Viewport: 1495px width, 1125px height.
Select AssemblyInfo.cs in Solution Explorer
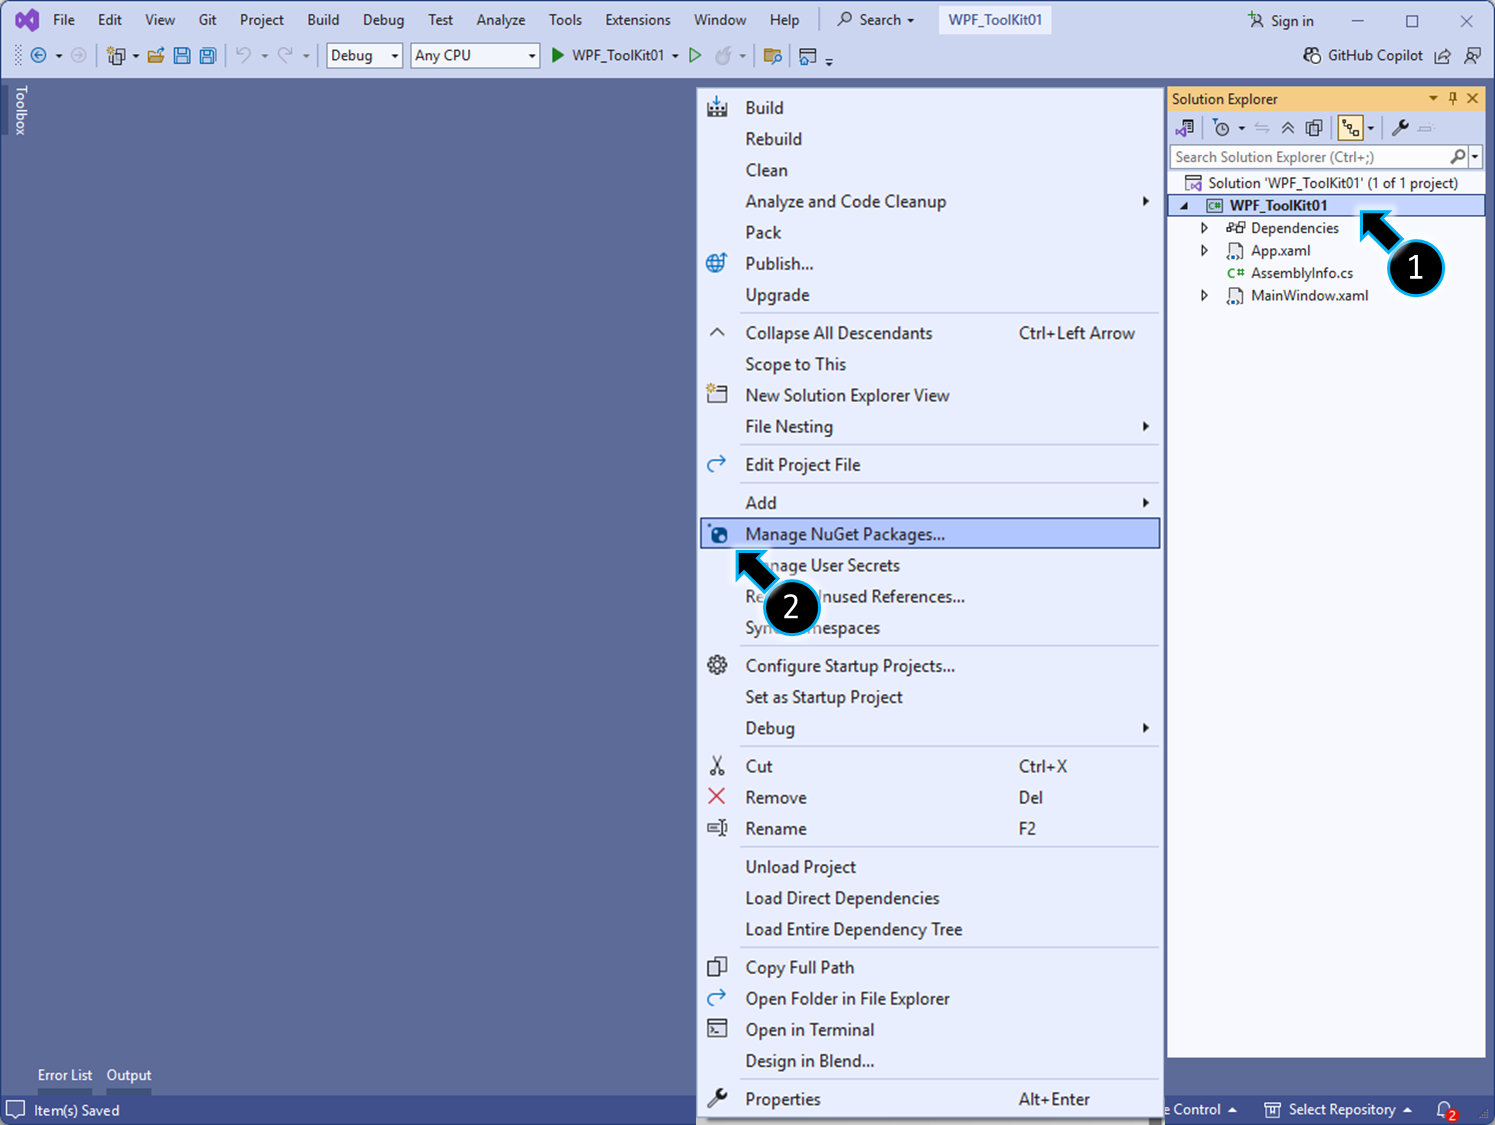1302,273
